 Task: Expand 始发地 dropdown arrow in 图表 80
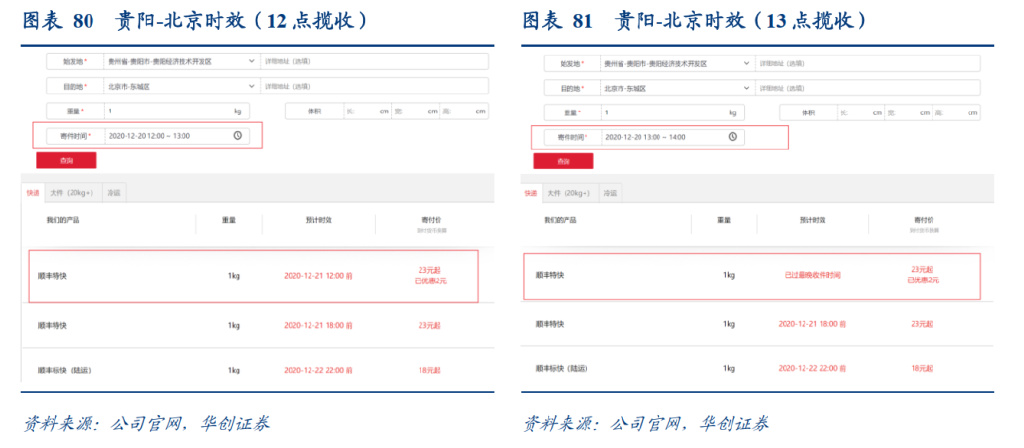[x=252, y=61]
